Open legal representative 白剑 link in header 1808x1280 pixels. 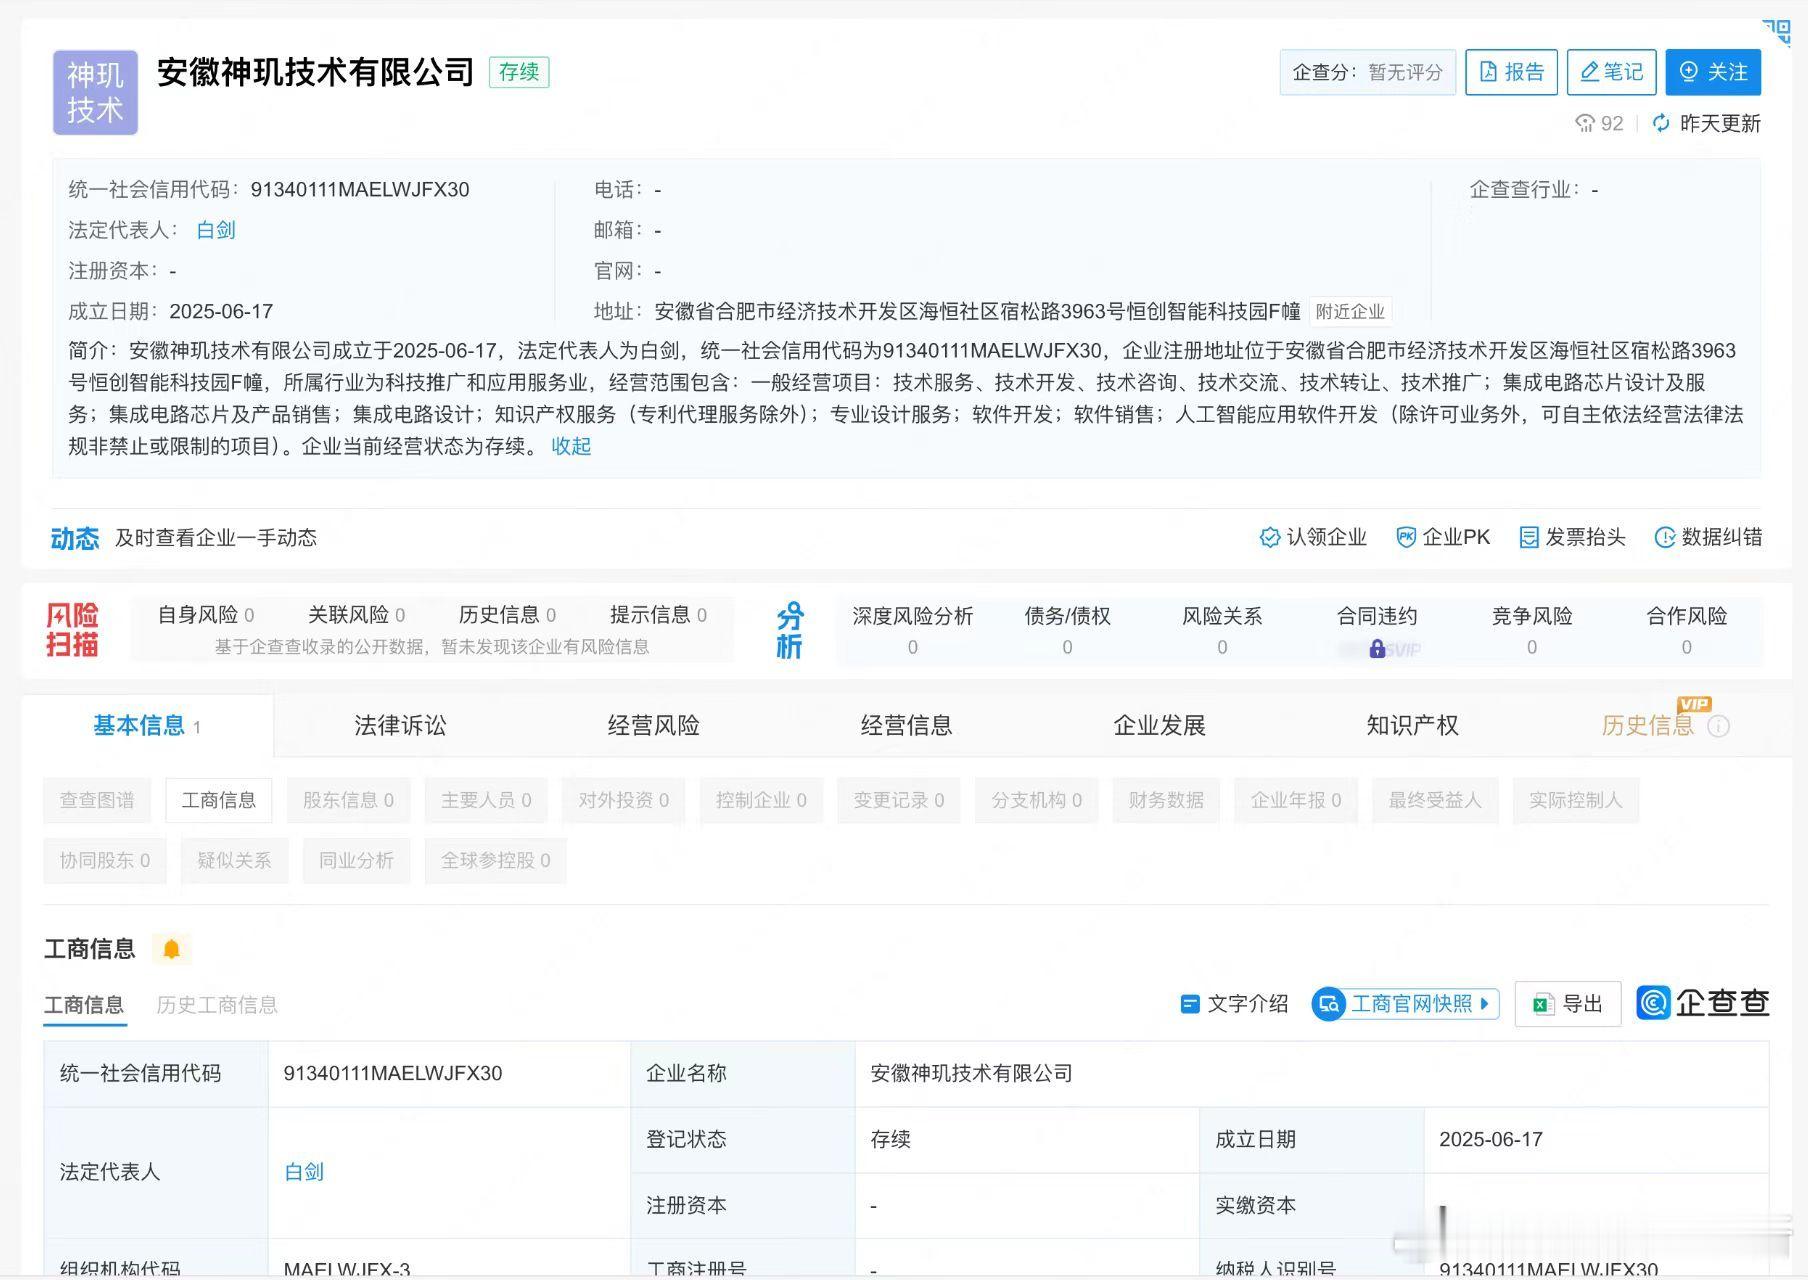216,230
